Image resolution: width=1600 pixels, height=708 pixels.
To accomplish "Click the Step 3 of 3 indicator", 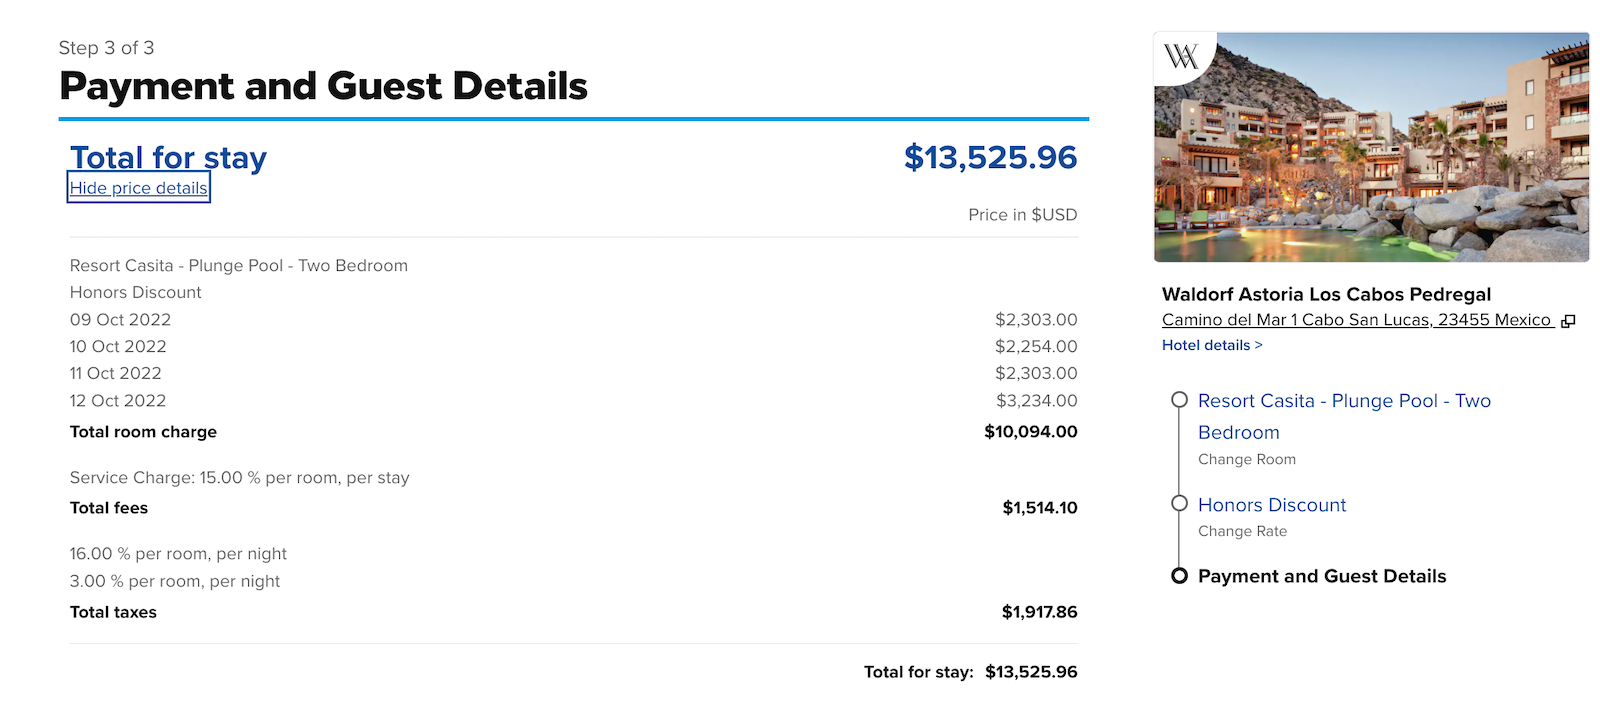I will point(104,47).
